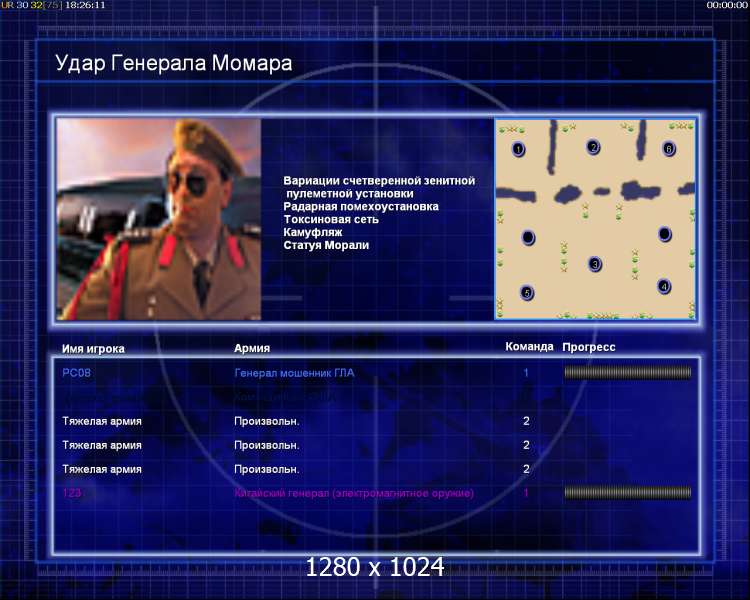750x600 pixels.
Task: Select start position 4 on the minimap
Action: pos(664,287)
